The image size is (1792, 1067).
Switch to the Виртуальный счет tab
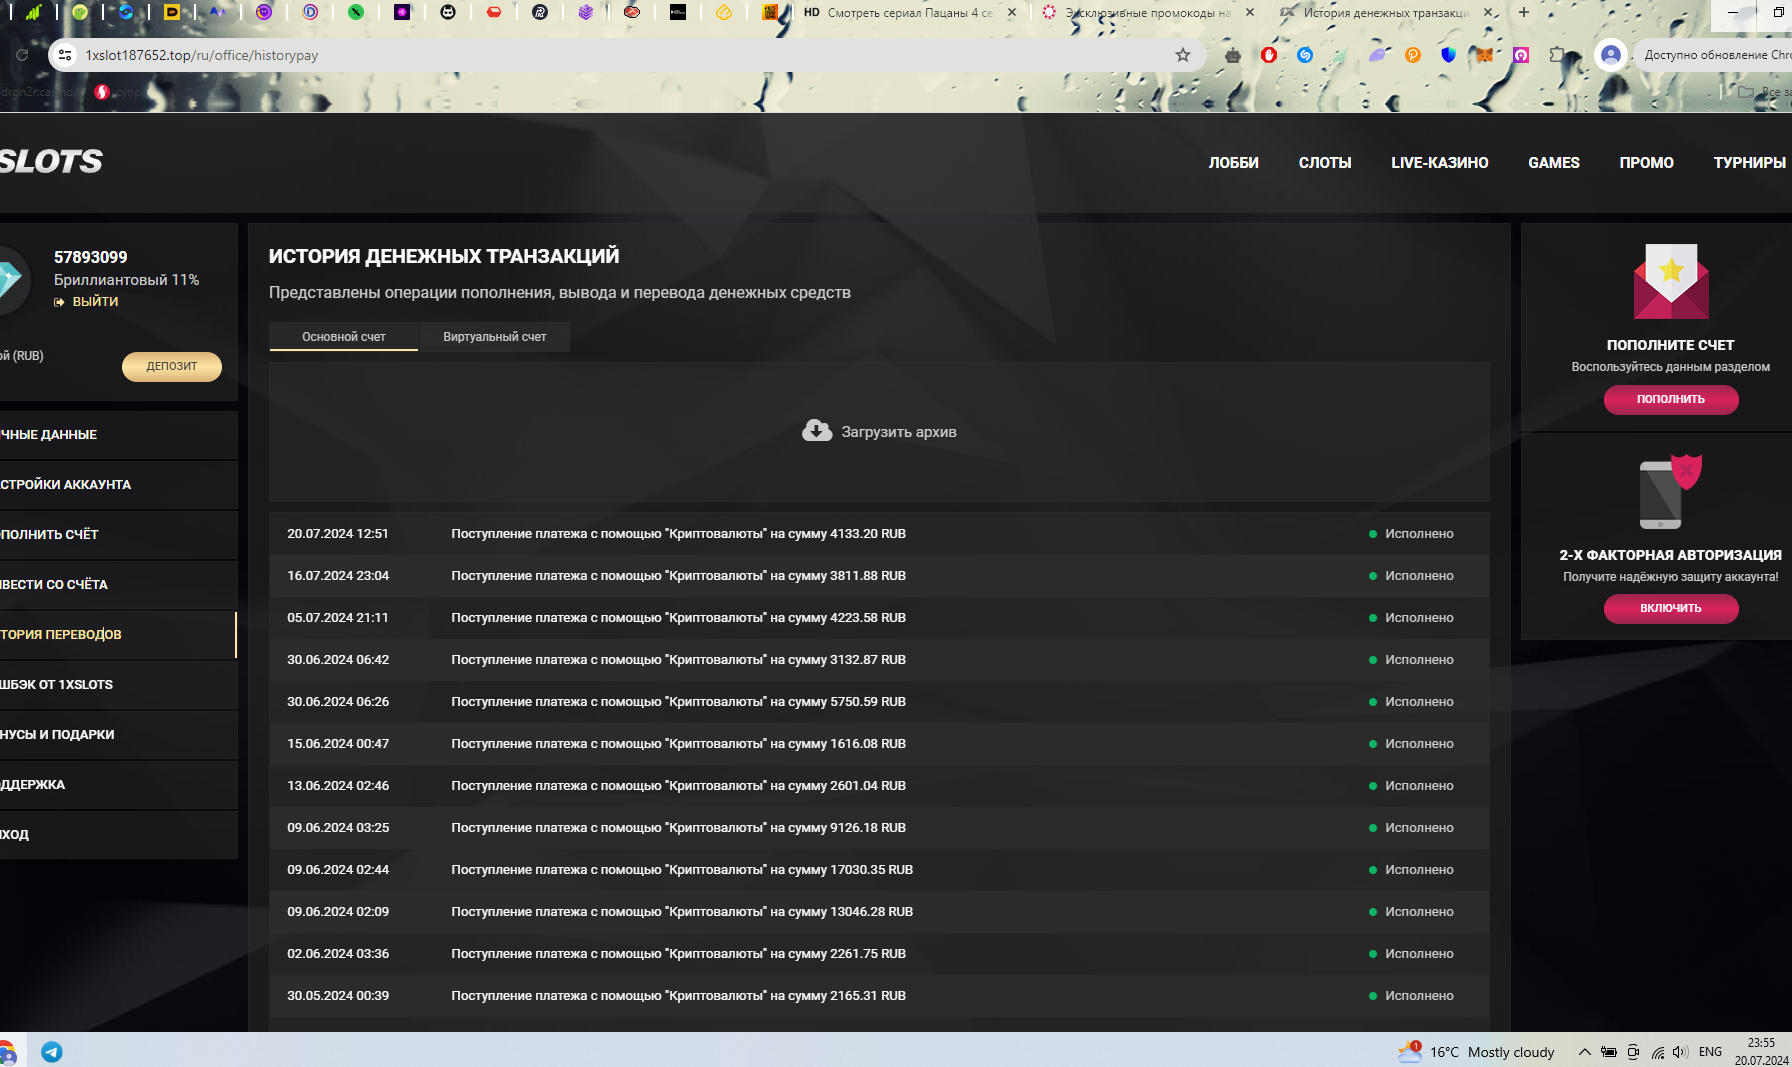[x=494, y=337]
